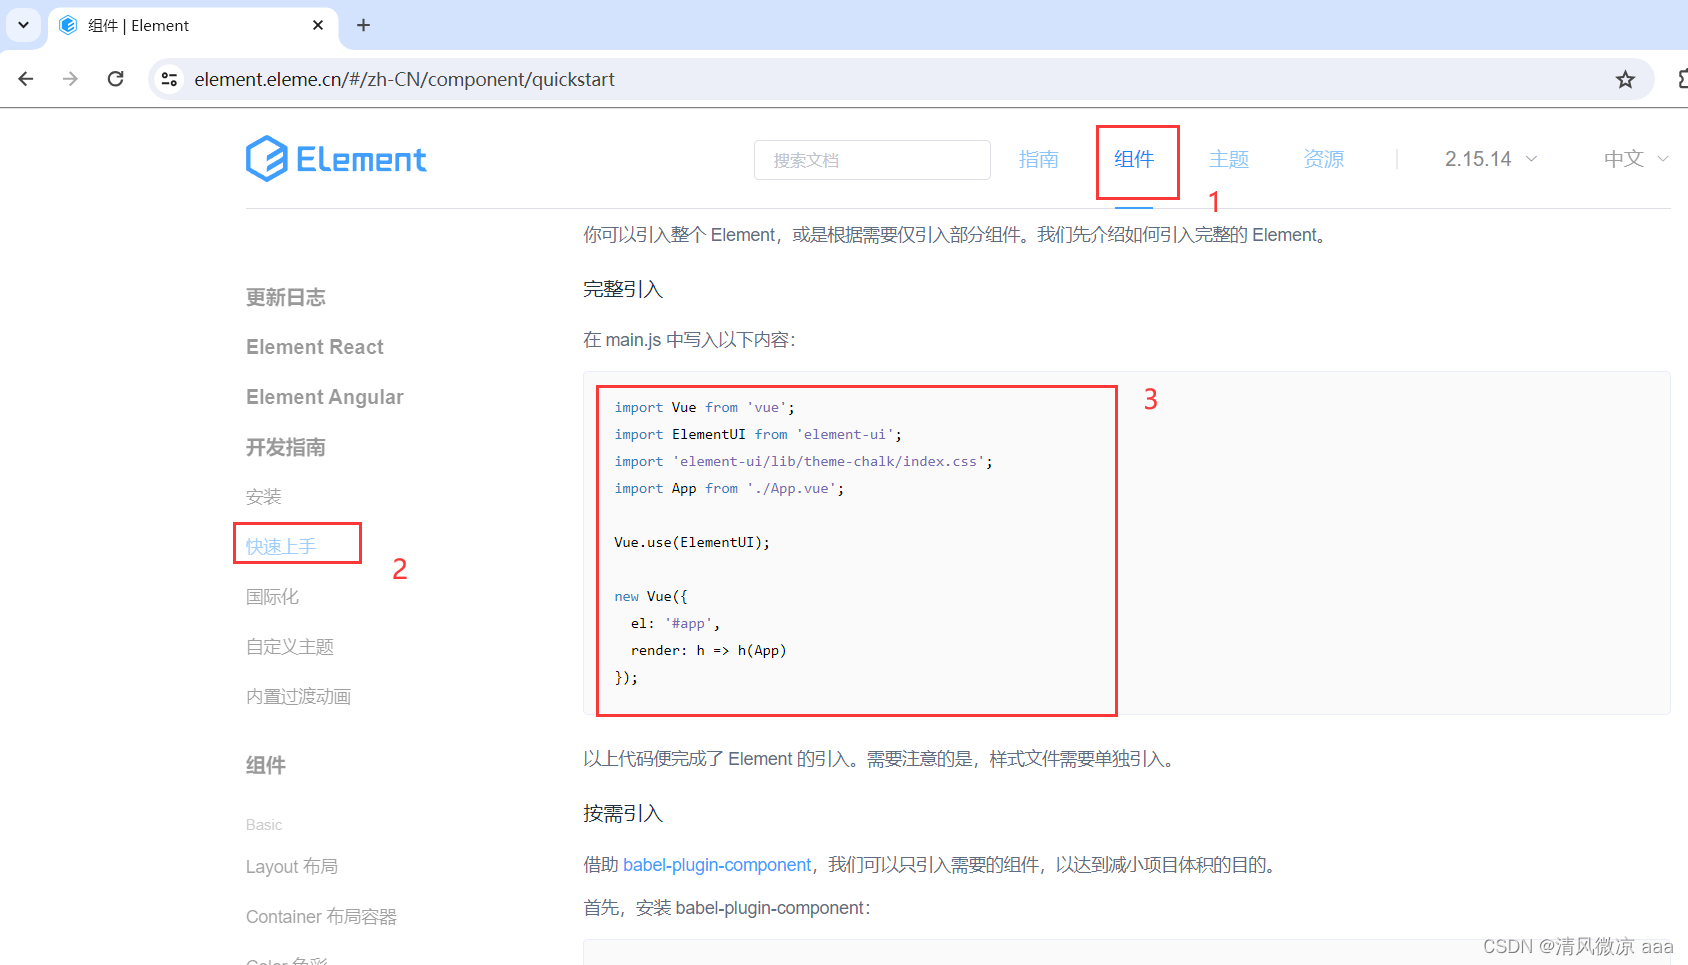Click code line import App from './App.vue'
This screenshot has width=1688, height=965.
click(729, 488)
